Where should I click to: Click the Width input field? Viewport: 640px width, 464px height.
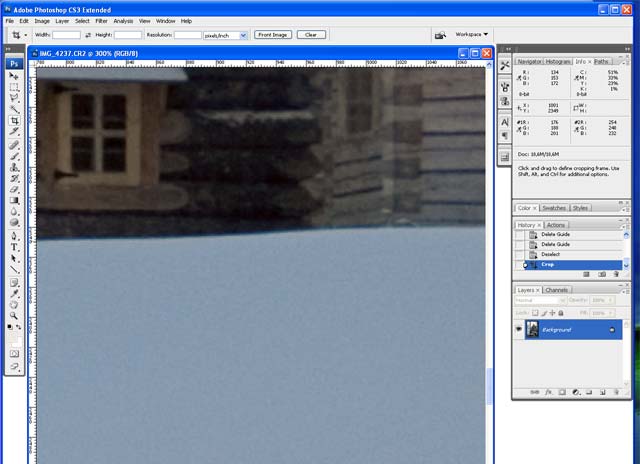(65, 34)
